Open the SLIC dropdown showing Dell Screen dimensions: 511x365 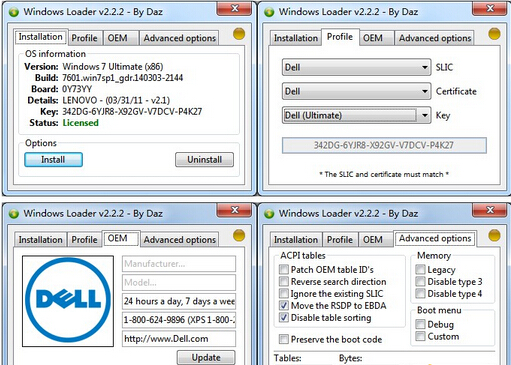point(356,67)
